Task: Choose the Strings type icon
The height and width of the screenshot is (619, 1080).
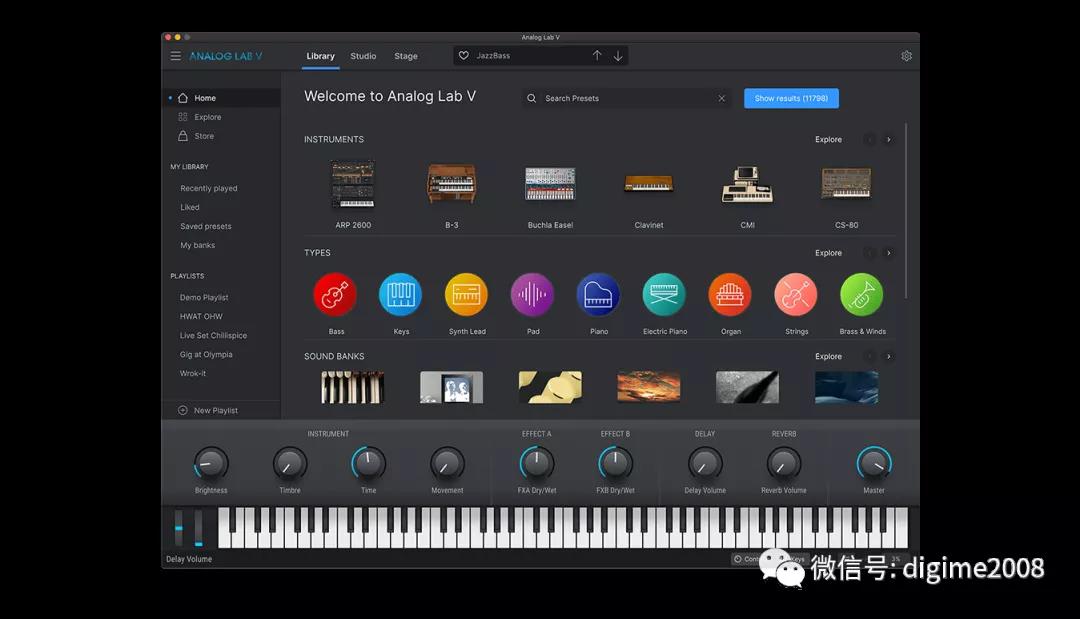Action: (796, 295)
